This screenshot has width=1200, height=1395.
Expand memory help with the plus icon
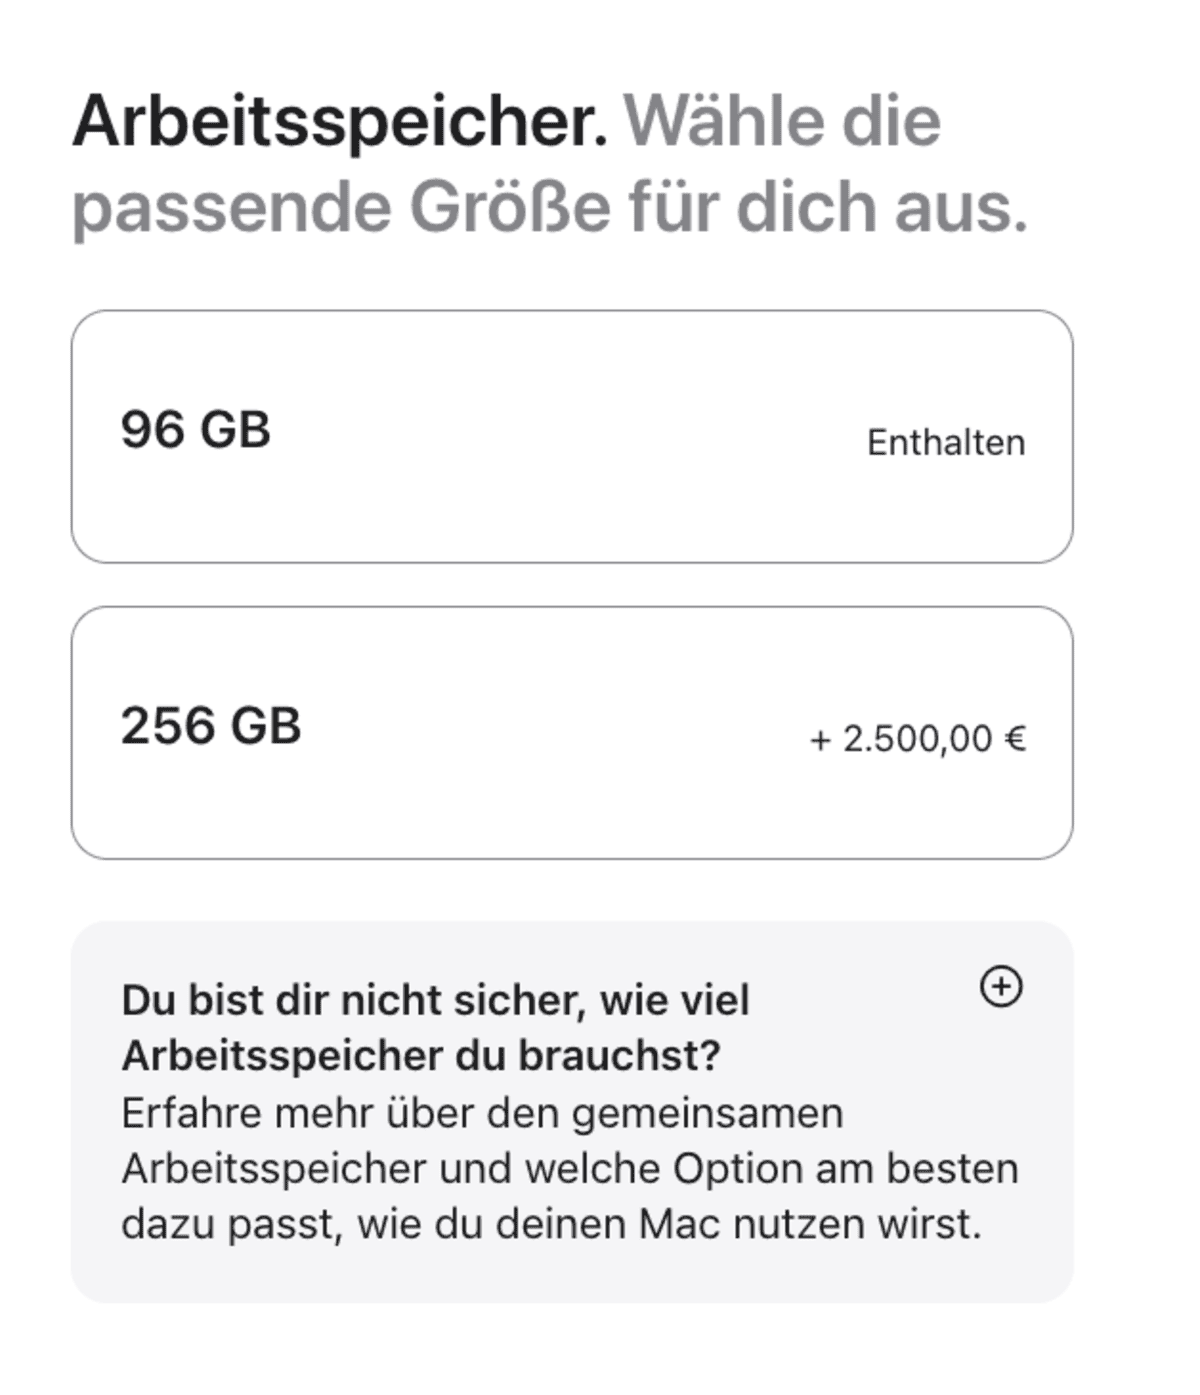[1001, 987]
